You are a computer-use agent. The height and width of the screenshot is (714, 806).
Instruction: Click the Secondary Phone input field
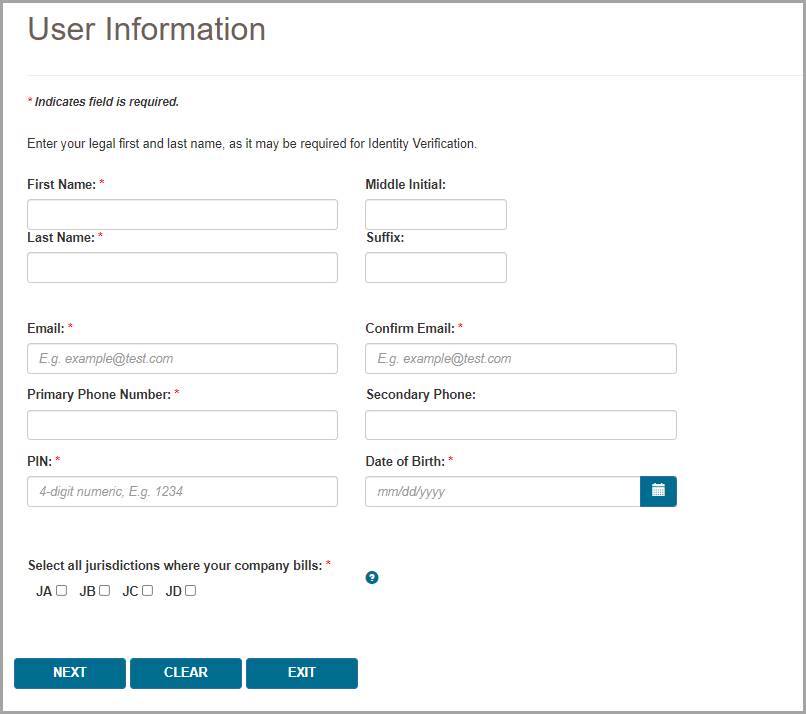[x=520, y=425]
